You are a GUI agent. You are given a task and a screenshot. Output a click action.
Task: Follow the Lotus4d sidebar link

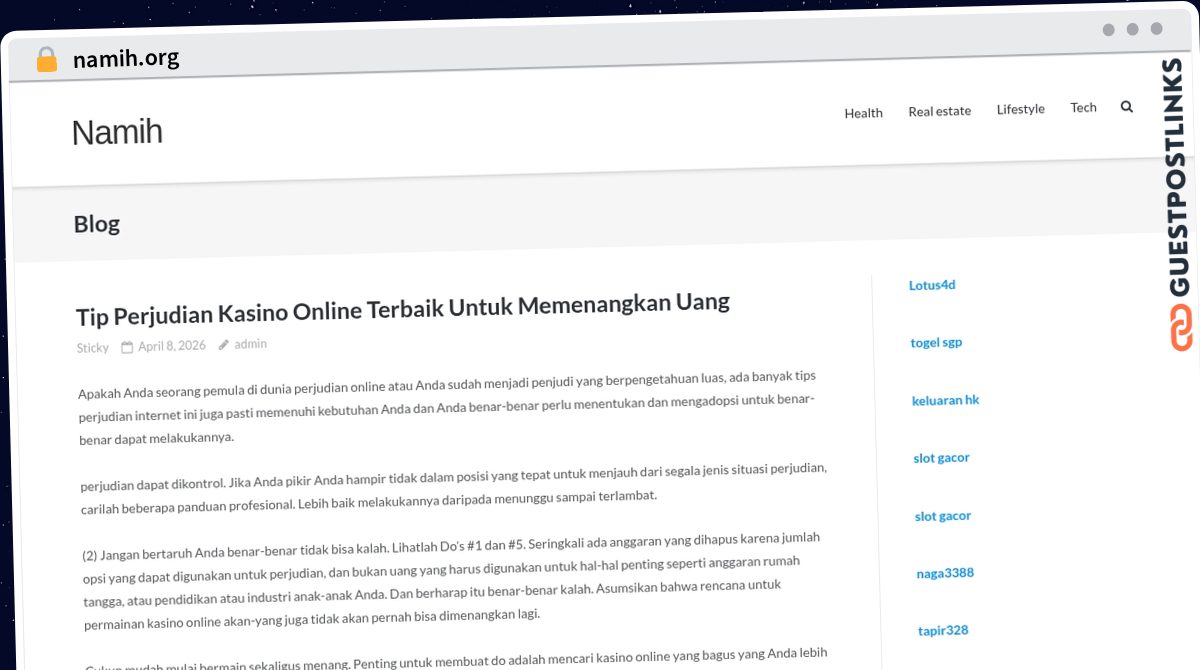(932, 285)
